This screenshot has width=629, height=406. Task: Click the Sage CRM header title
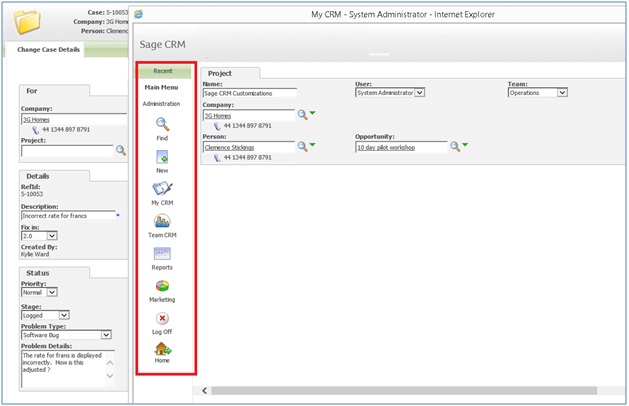(162, 44)
